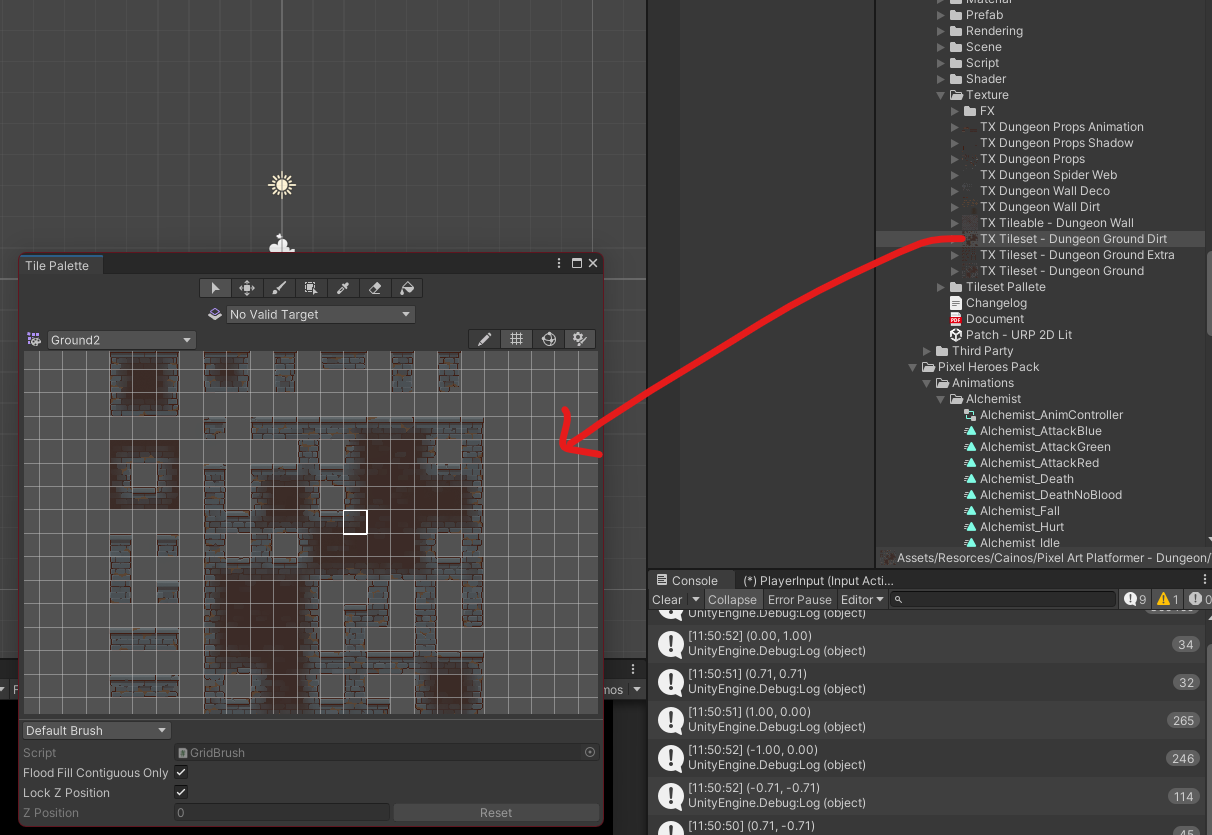Image resolution: width=1212 pixels, height=835 pixels.
Task: Uncheck Flood Fill Contiguous Only checkbox
Action: 181,772
